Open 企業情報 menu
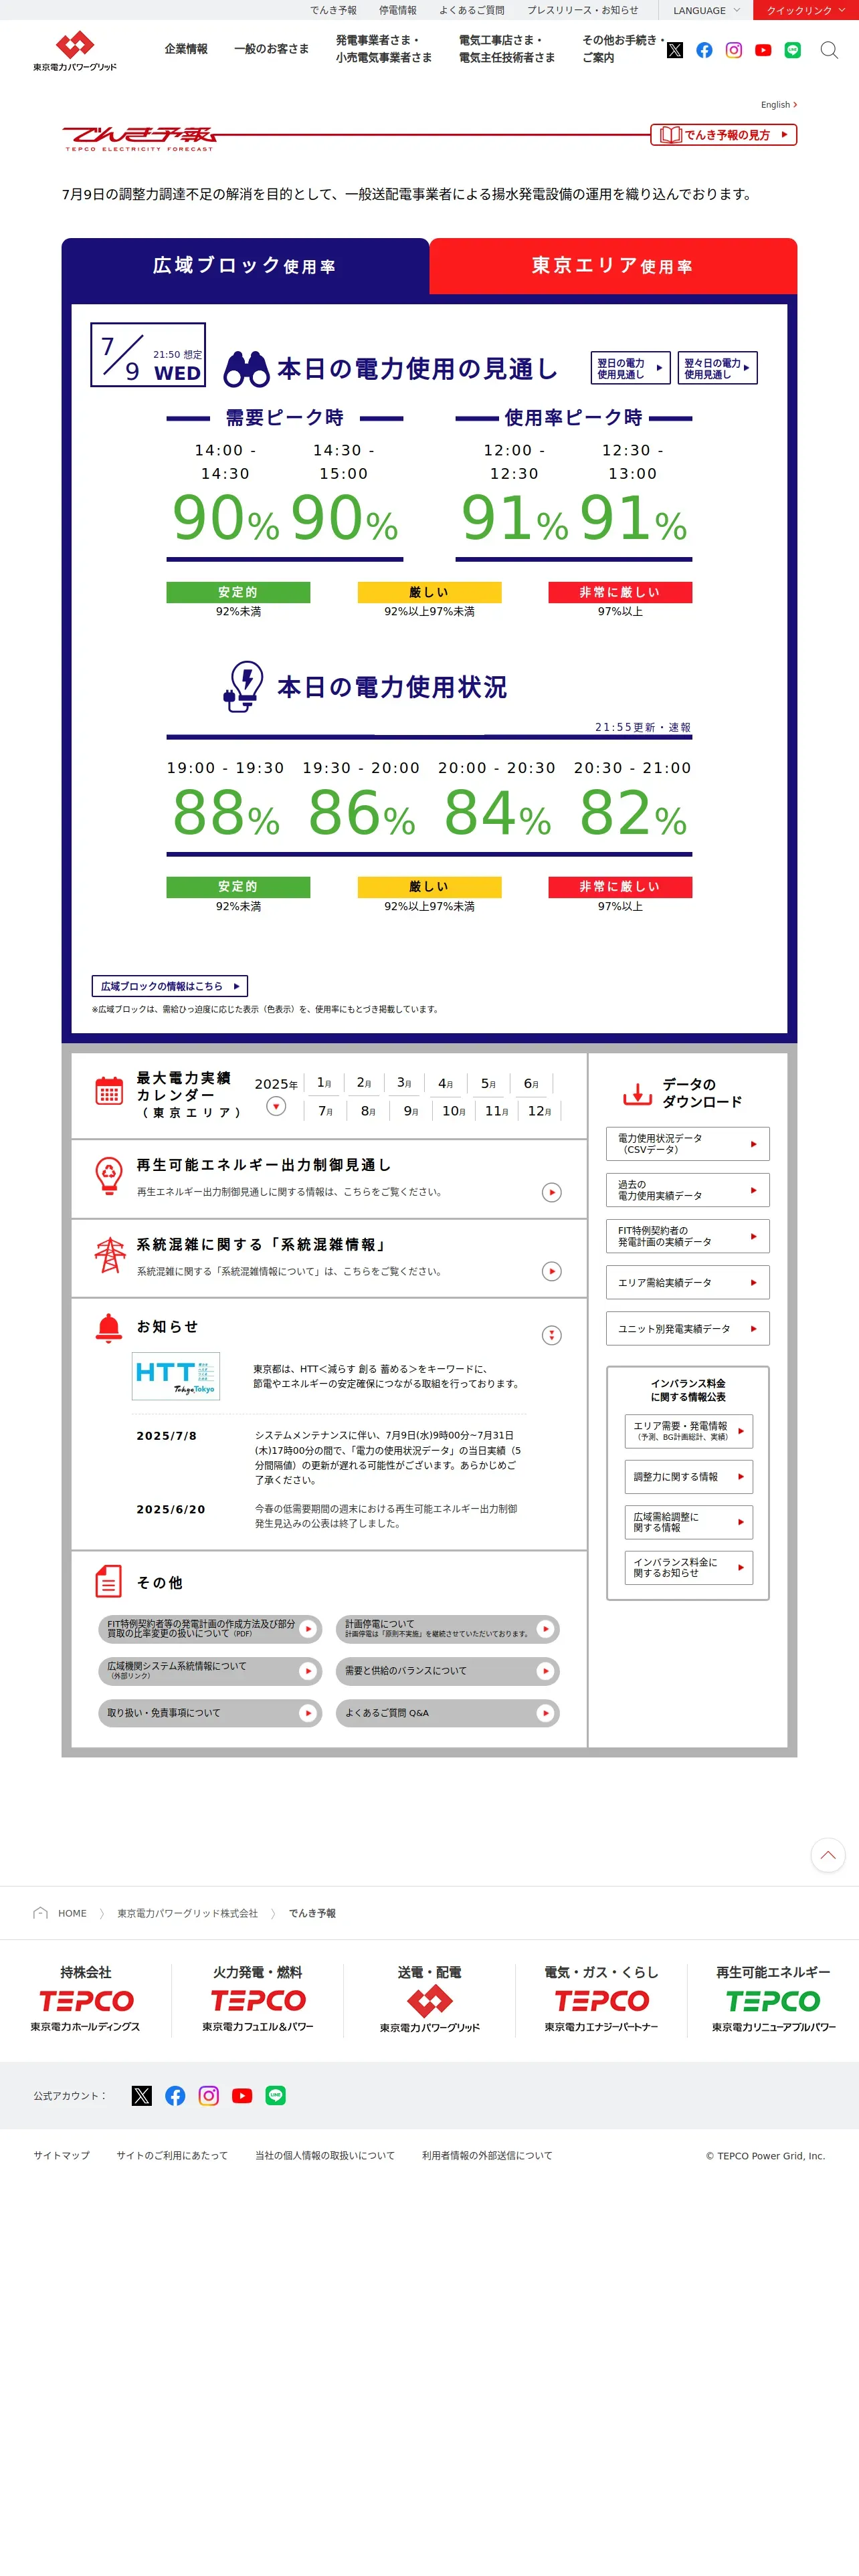This screenshot has height=2576, width=859. coord(186,49)
